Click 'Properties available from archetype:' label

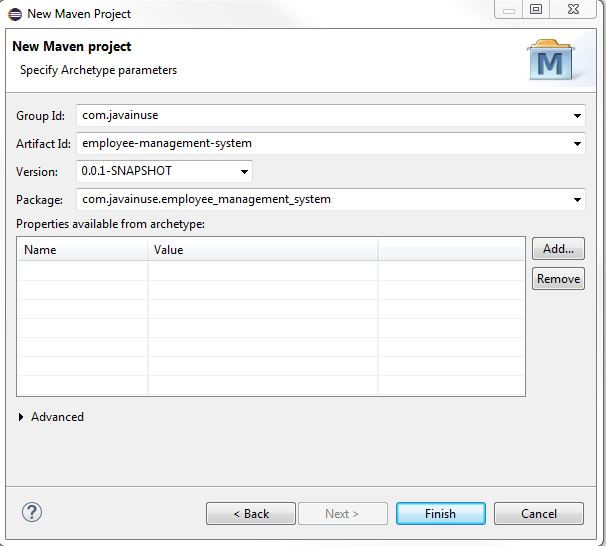(x=110, y=224)
